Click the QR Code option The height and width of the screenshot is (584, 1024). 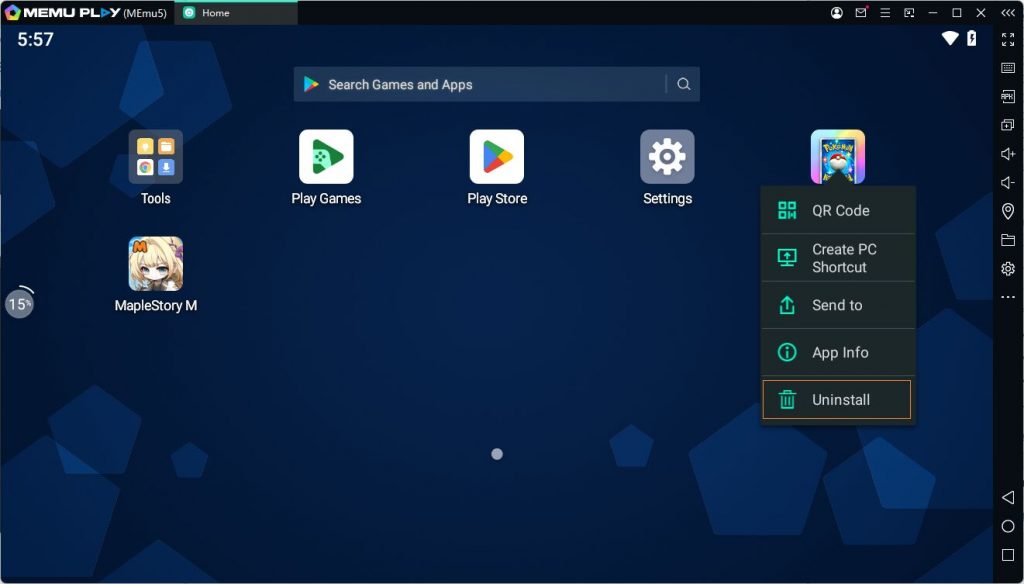coord(838,211)
